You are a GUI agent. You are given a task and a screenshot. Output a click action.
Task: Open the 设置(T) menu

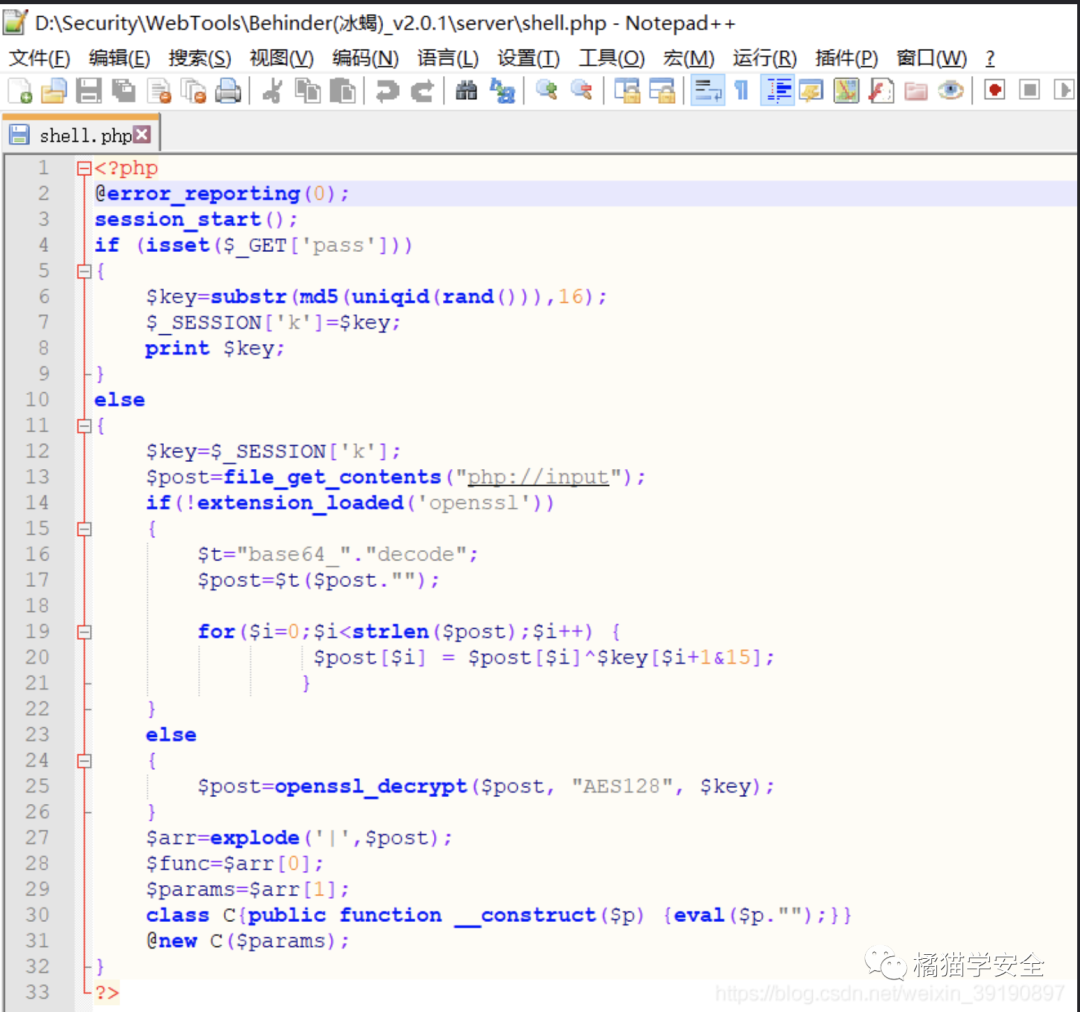tap(528, 58)
